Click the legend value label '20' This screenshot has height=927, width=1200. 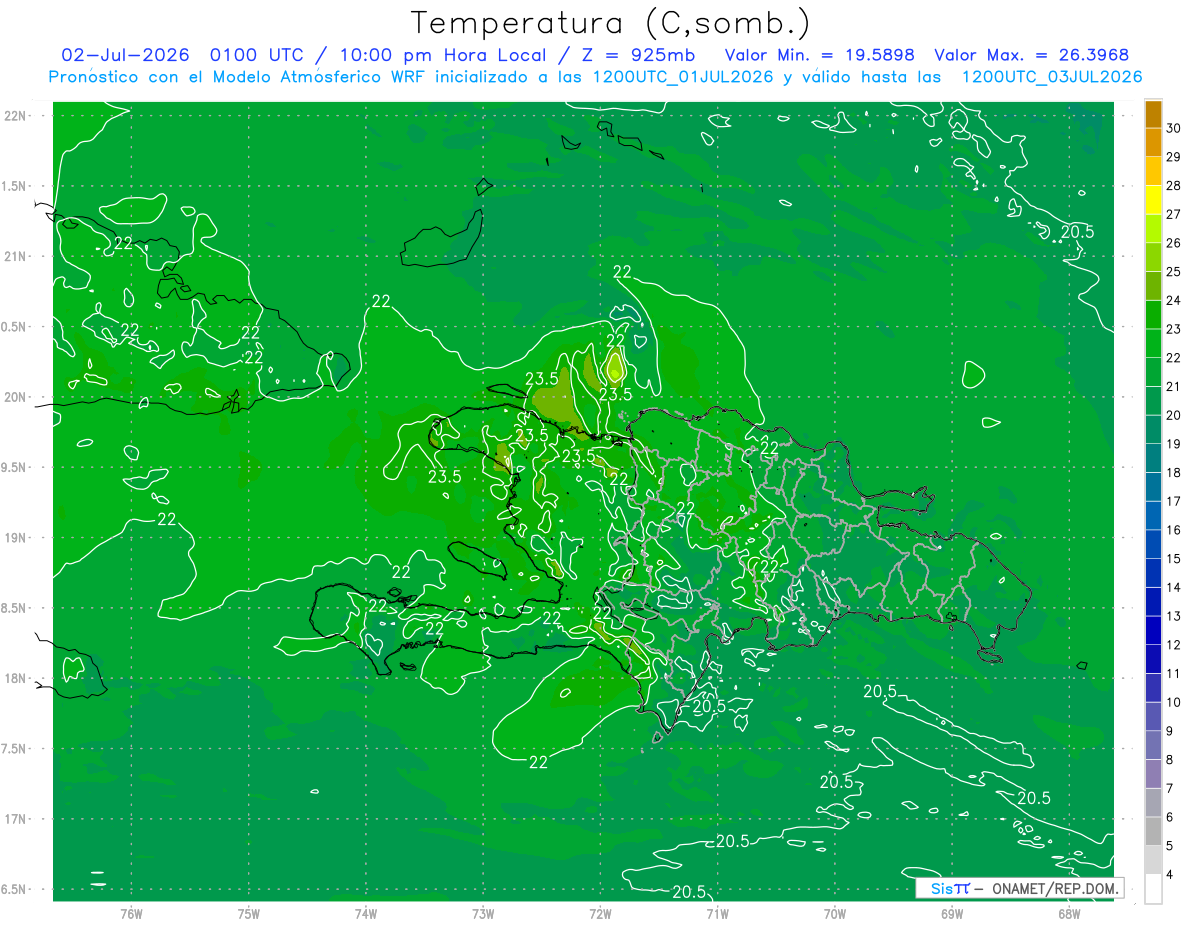pyautogui.click(x=1174, y=415)
